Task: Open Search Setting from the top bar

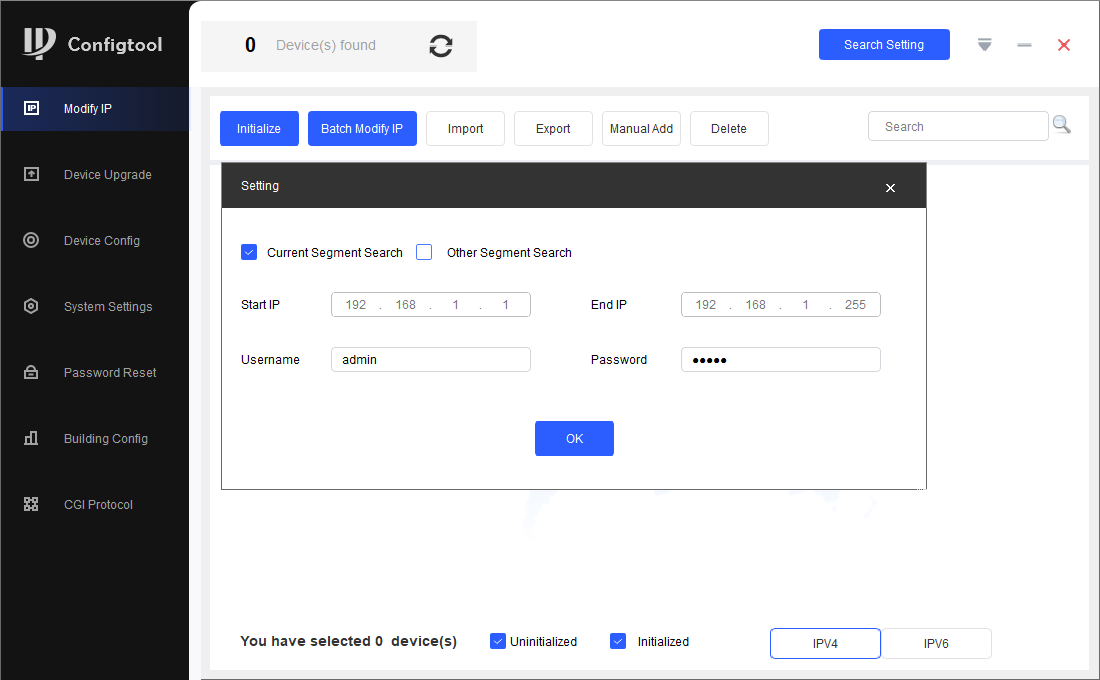Action: click(x=884, y=45)
